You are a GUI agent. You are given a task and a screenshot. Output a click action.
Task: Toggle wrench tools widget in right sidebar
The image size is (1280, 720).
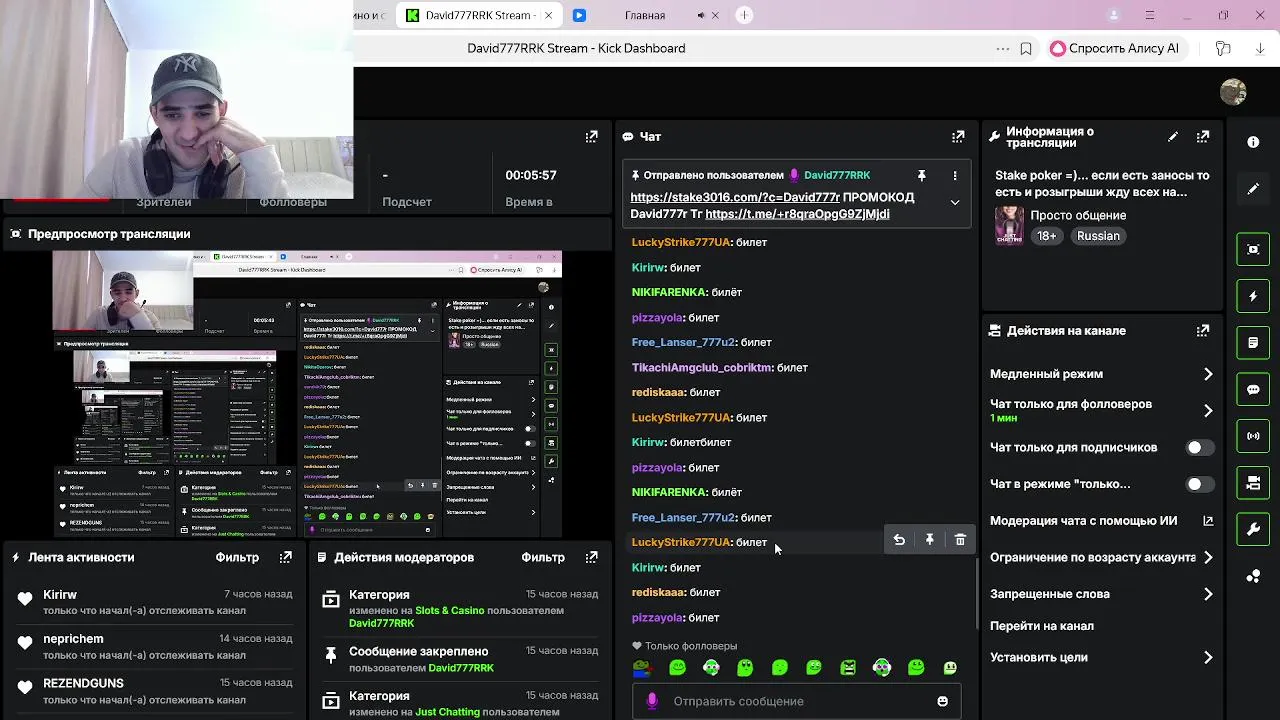pos(1253,529)
